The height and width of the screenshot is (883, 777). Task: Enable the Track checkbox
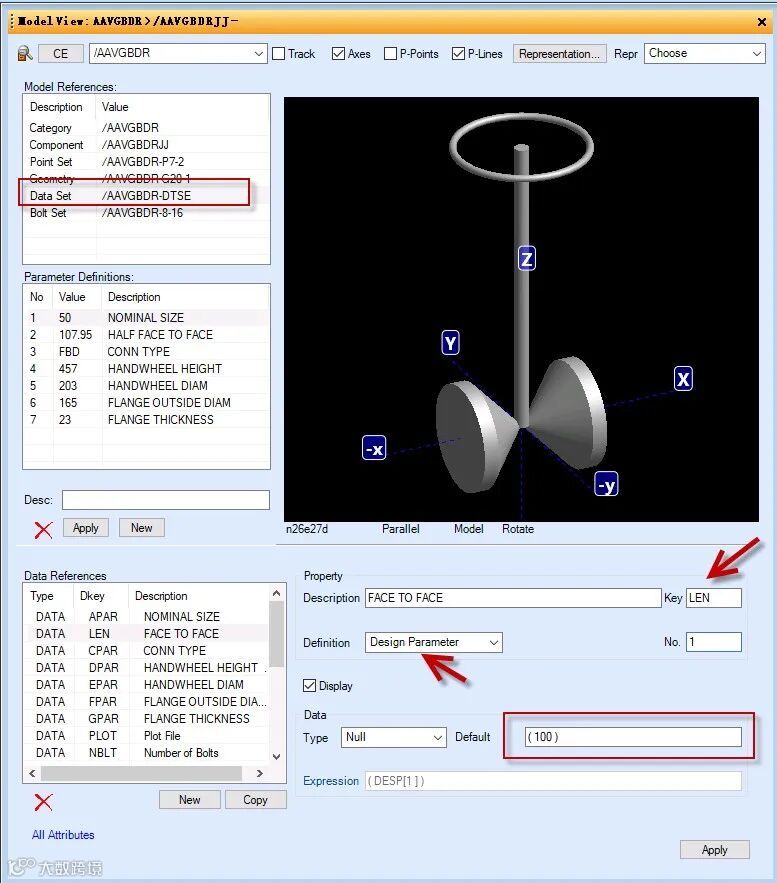[278, 53]
